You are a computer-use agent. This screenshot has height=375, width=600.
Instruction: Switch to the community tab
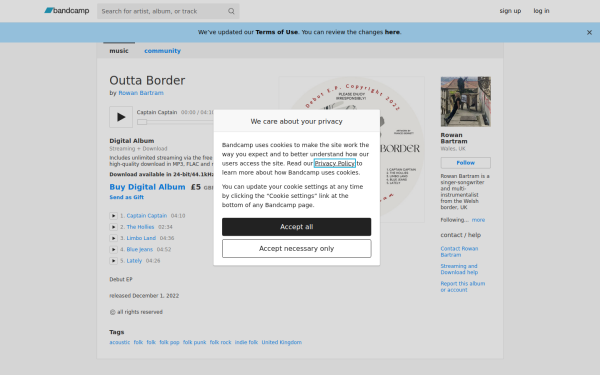pos(162,51)
